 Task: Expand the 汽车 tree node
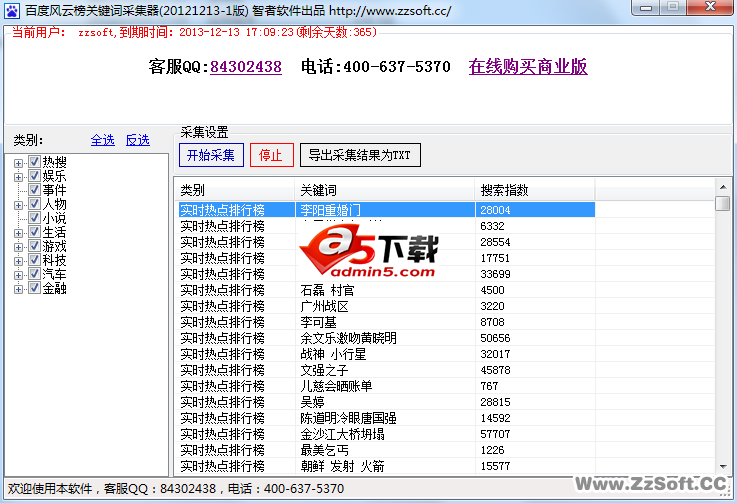pyautogui.click(x=18, y=275)
